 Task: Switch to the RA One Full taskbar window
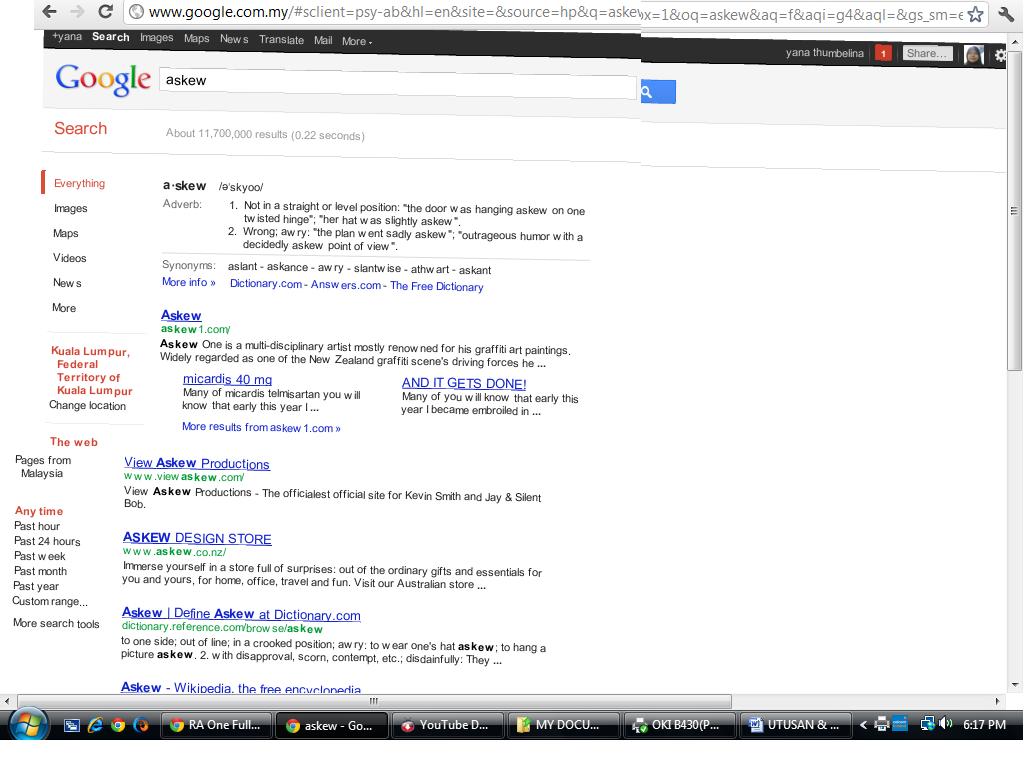click(216, 725)
